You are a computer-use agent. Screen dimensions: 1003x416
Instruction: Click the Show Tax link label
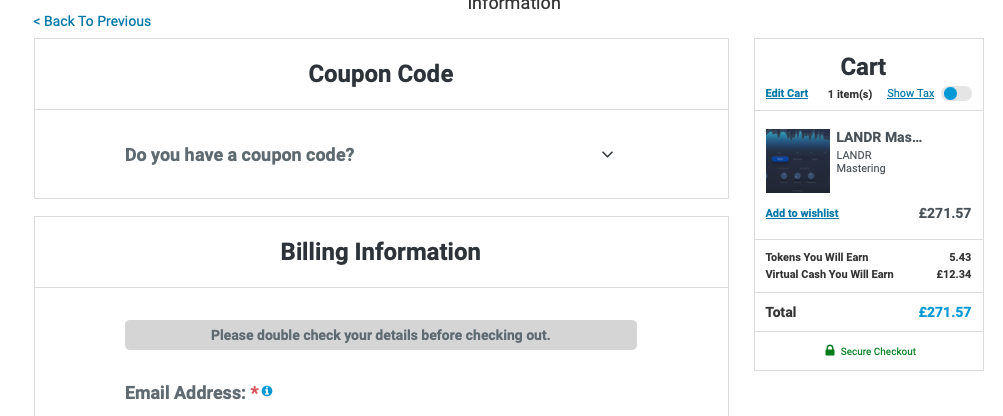coord(910,93)
